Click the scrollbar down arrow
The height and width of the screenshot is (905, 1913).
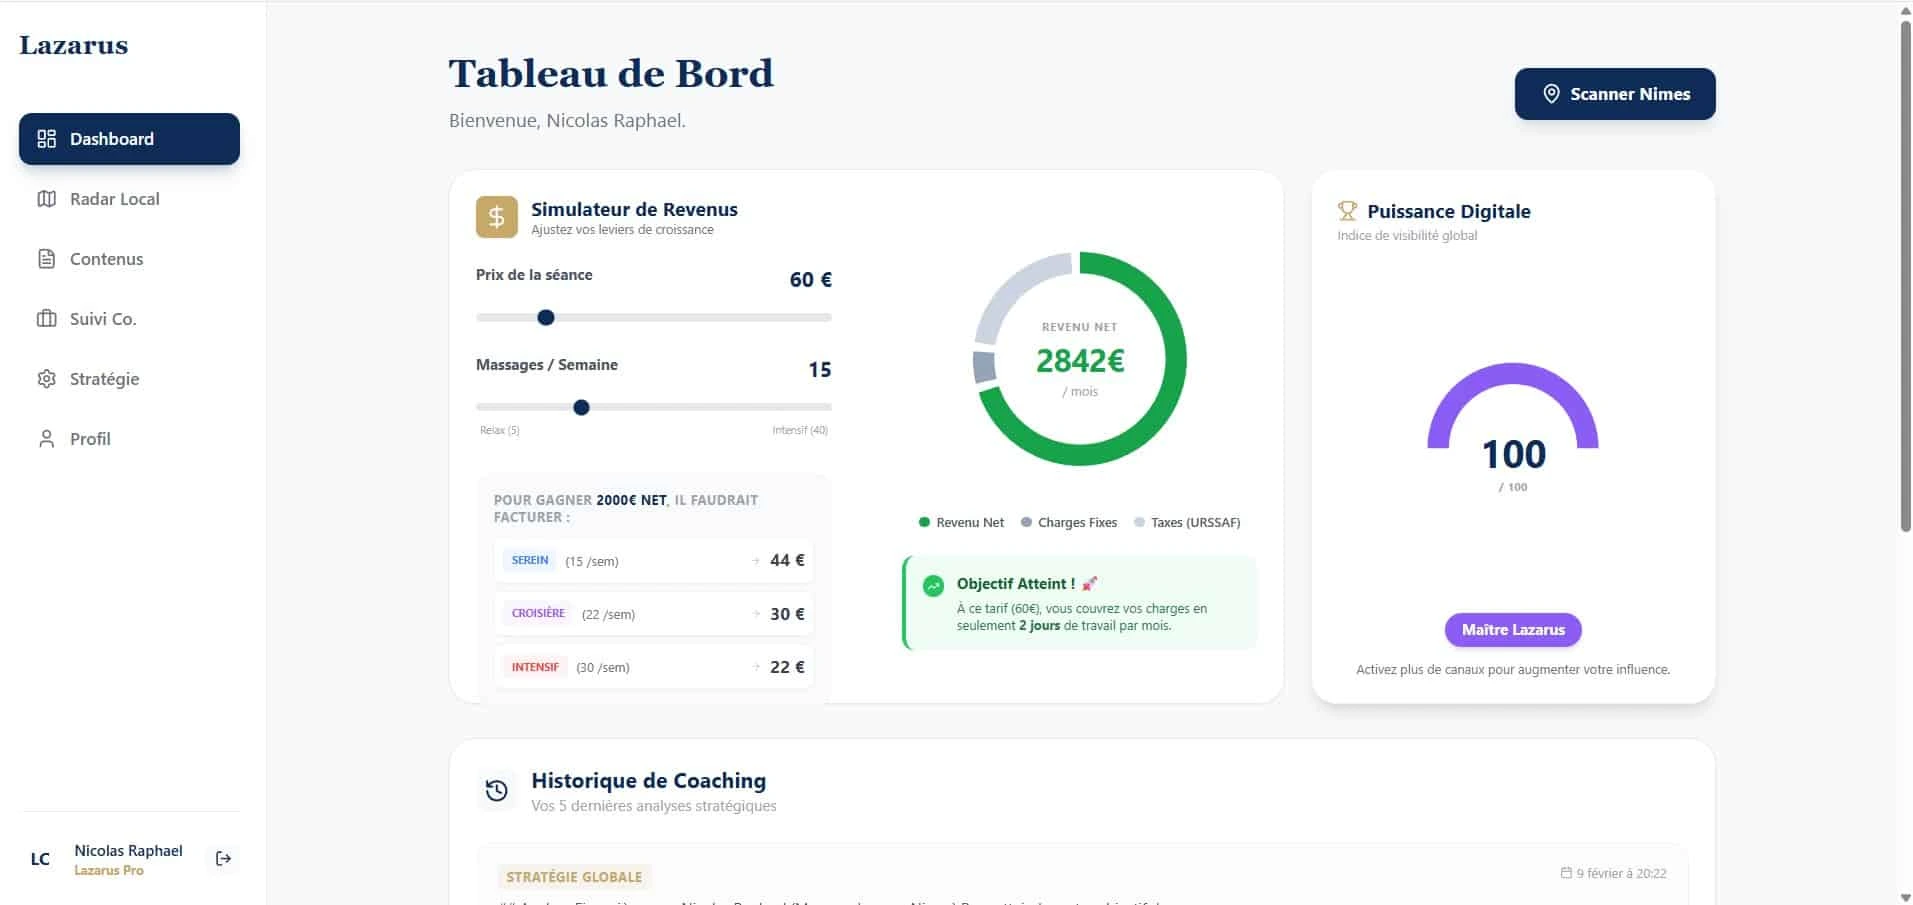pyautogui.click(x=1905, y=897)
